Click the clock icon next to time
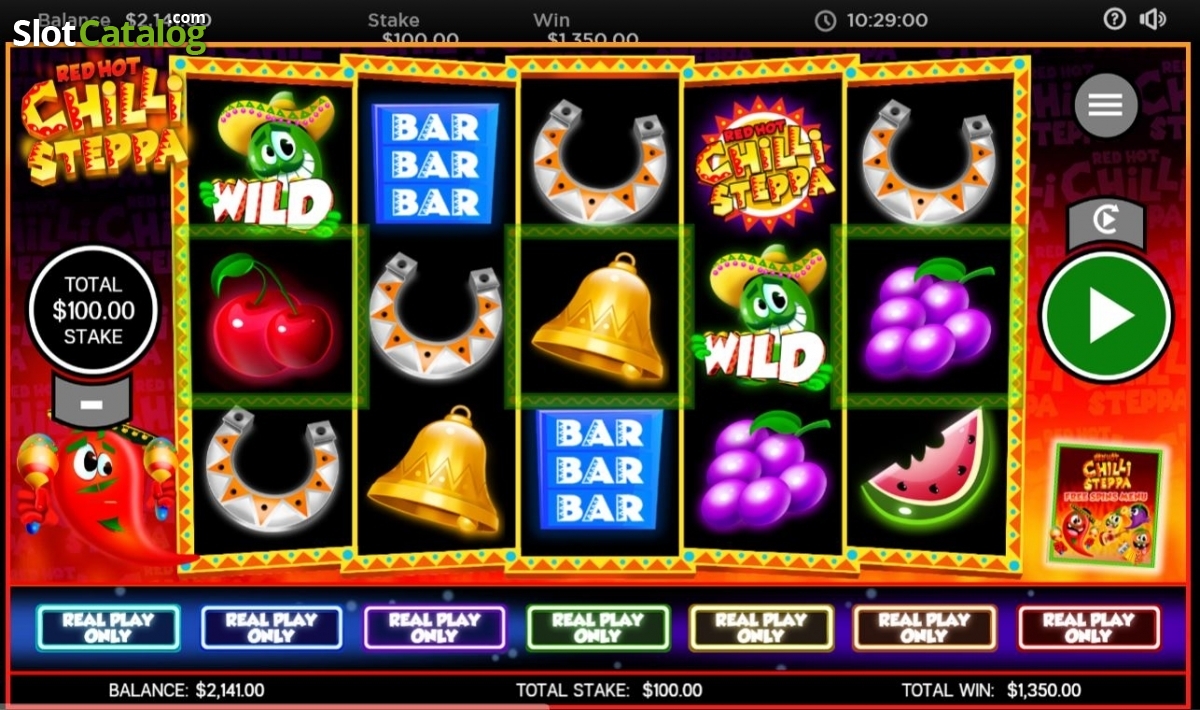The height and width of the screenshot is (710, 1200). pyautogui.click(x=825, y=20)
